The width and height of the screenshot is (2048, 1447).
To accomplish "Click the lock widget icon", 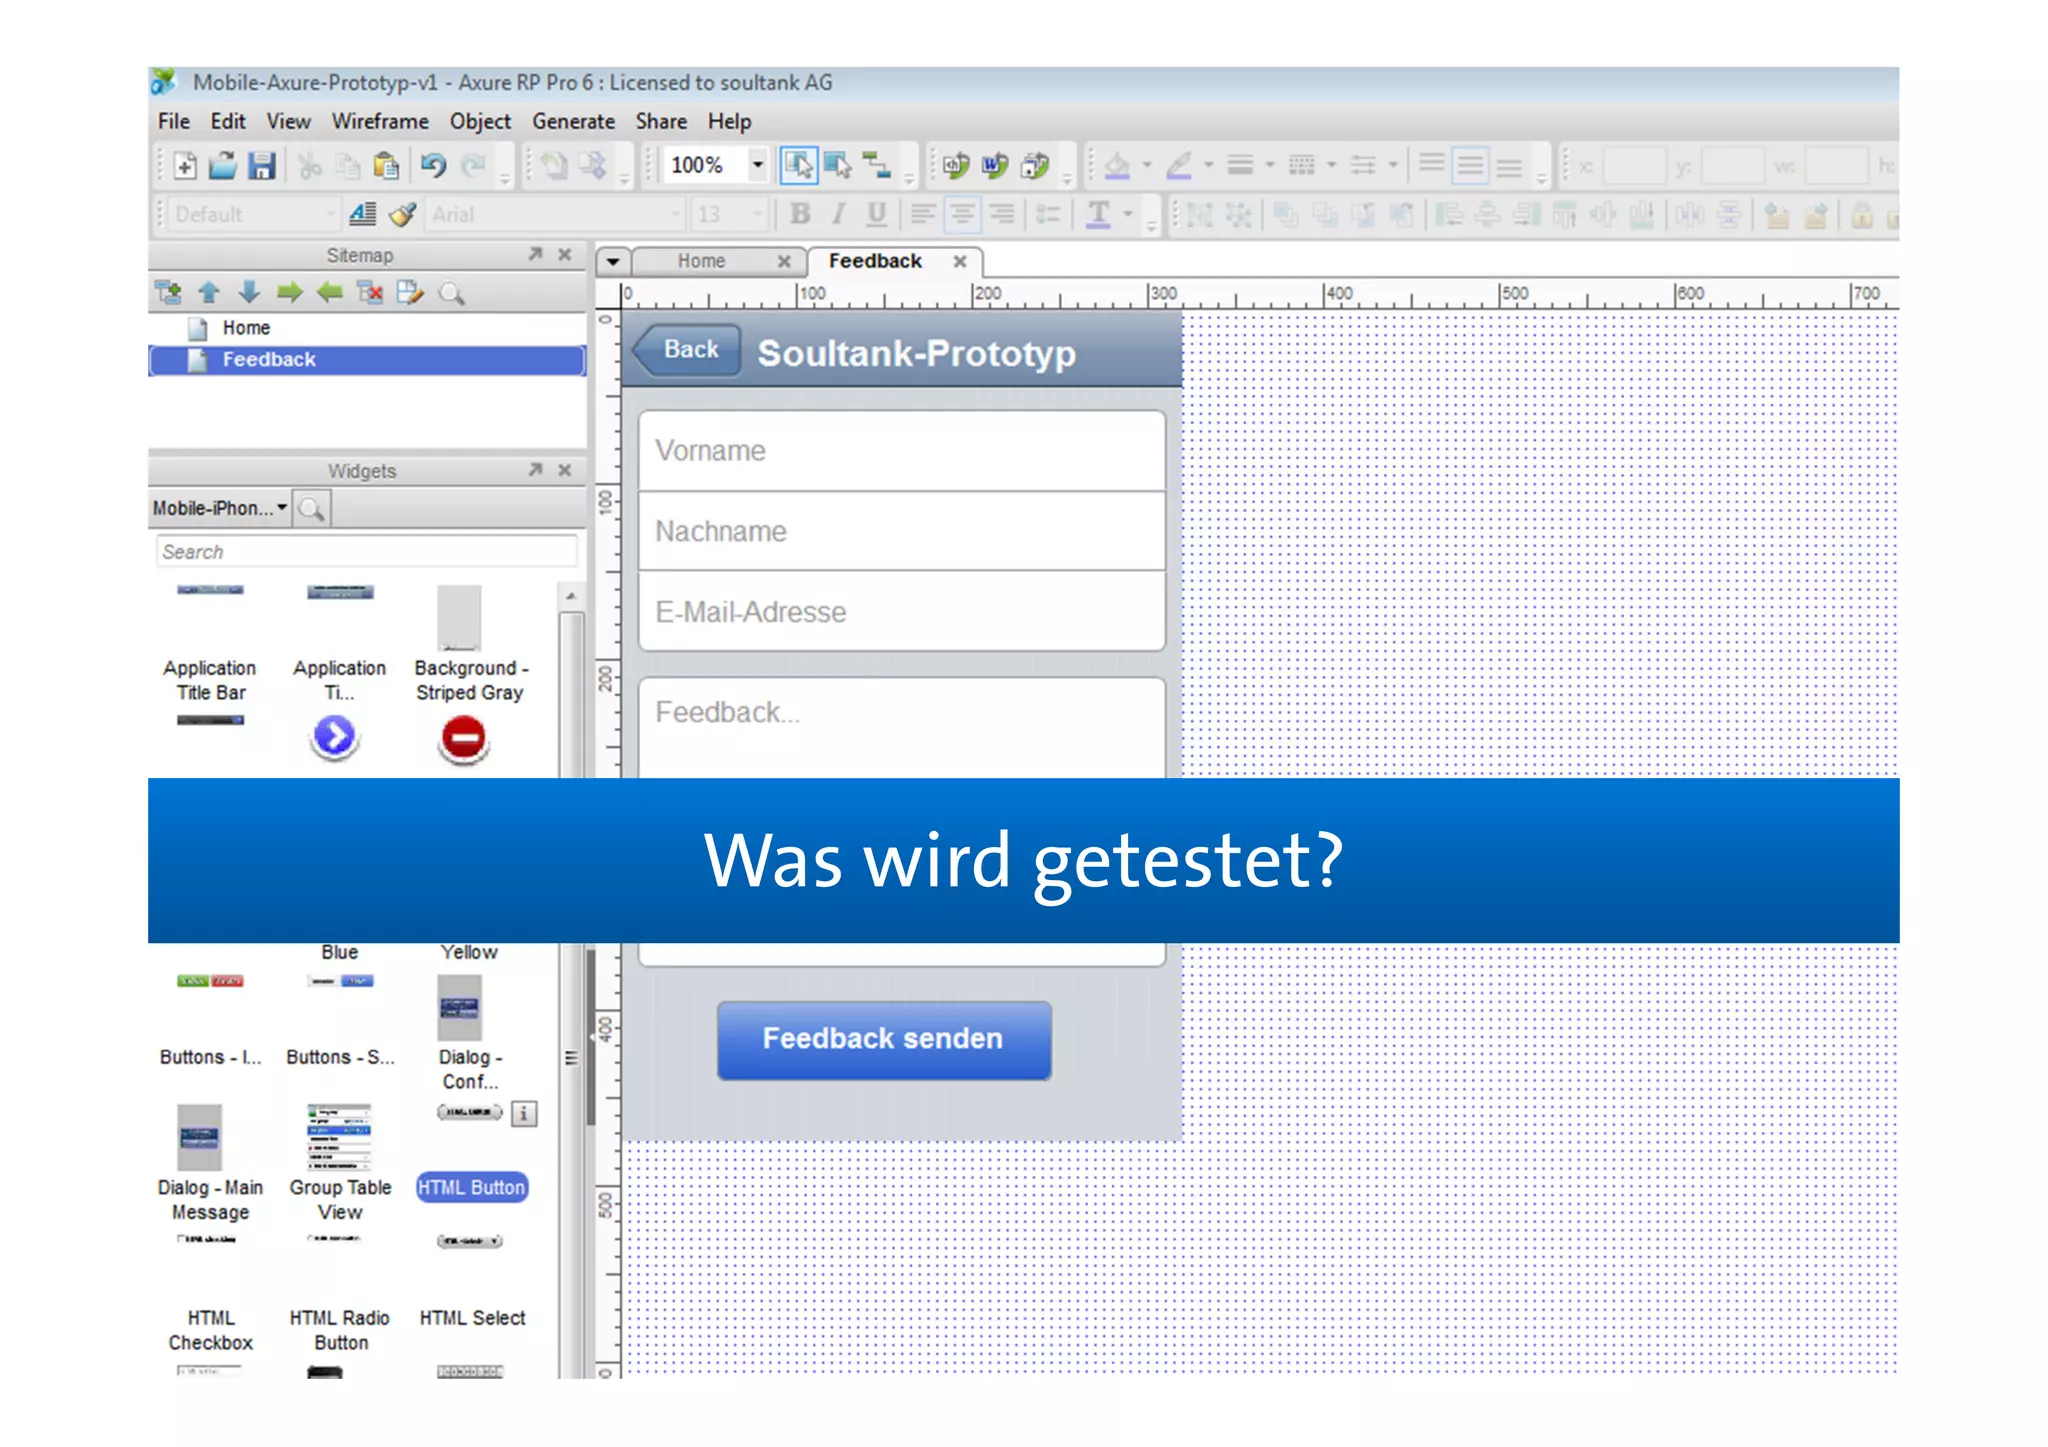I will click(1861, 215).
